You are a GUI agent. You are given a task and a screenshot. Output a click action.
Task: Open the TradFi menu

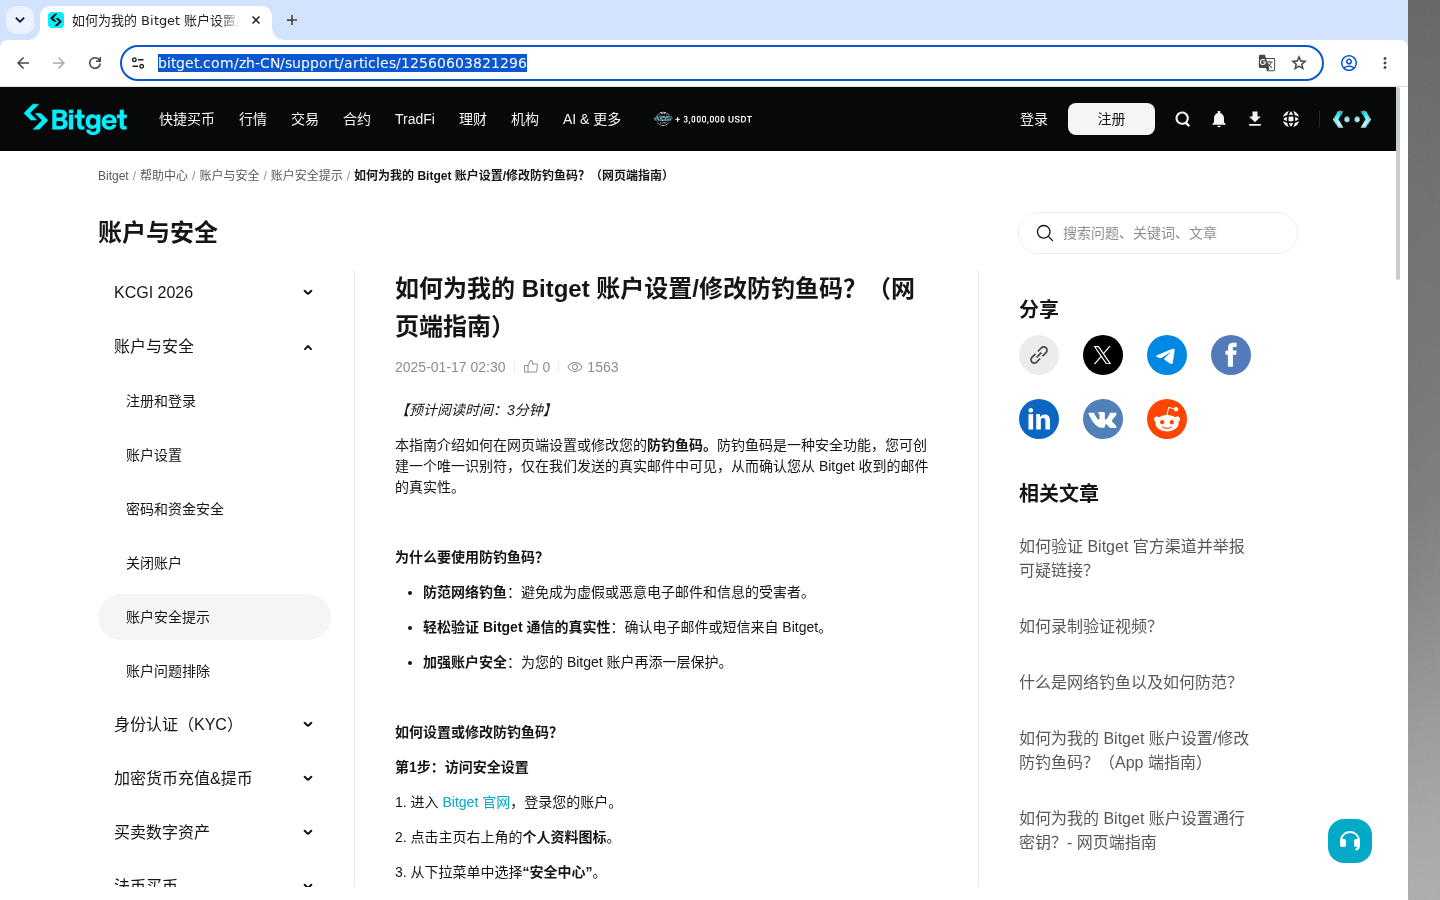click(415, 119)
